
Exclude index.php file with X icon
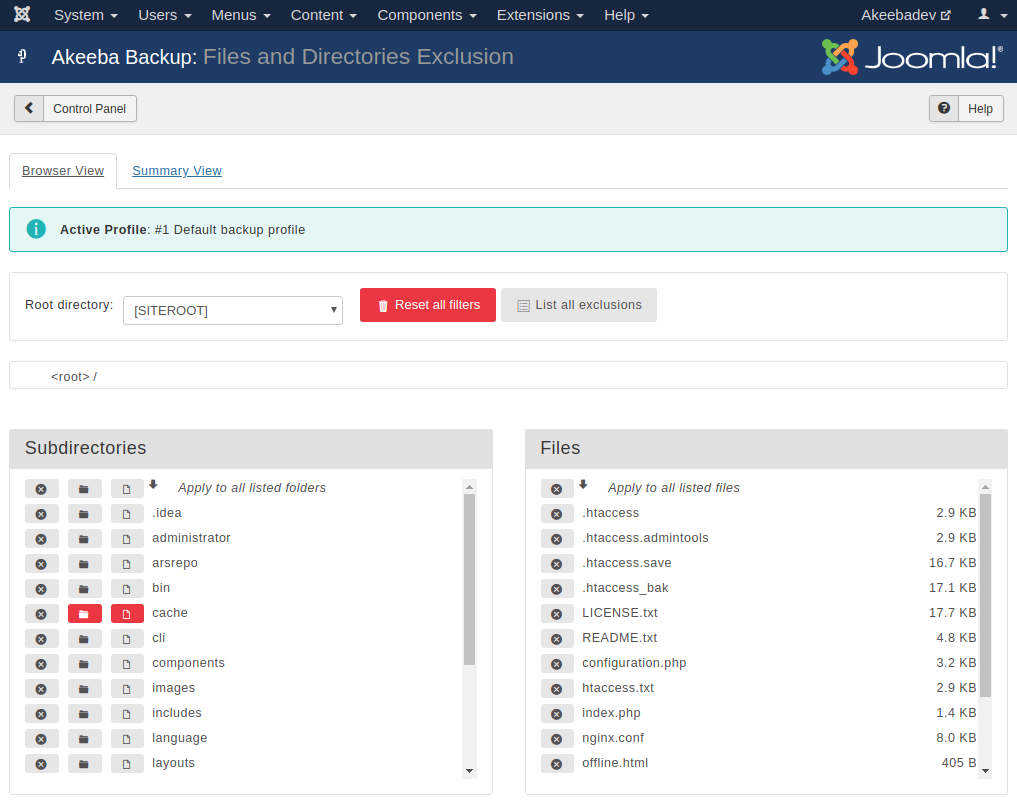pyautogui.click(x=557, y=714)
